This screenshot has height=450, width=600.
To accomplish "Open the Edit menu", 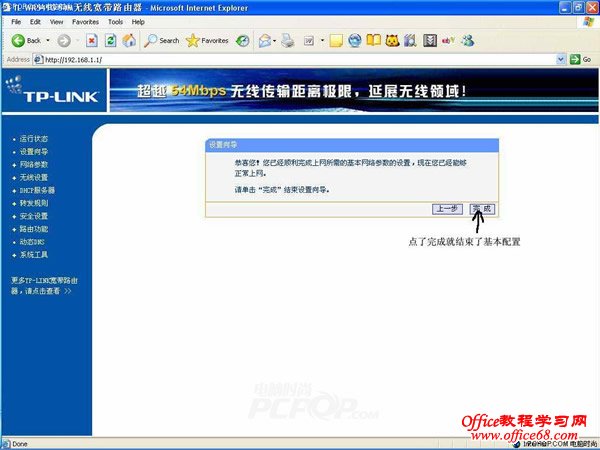I will click(35, 22).
